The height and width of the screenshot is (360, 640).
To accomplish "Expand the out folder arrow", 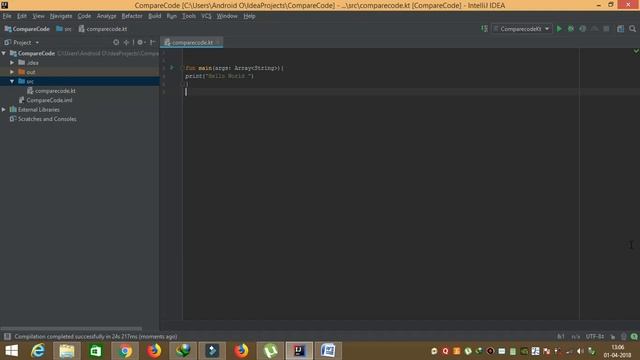I will [12, 72].
